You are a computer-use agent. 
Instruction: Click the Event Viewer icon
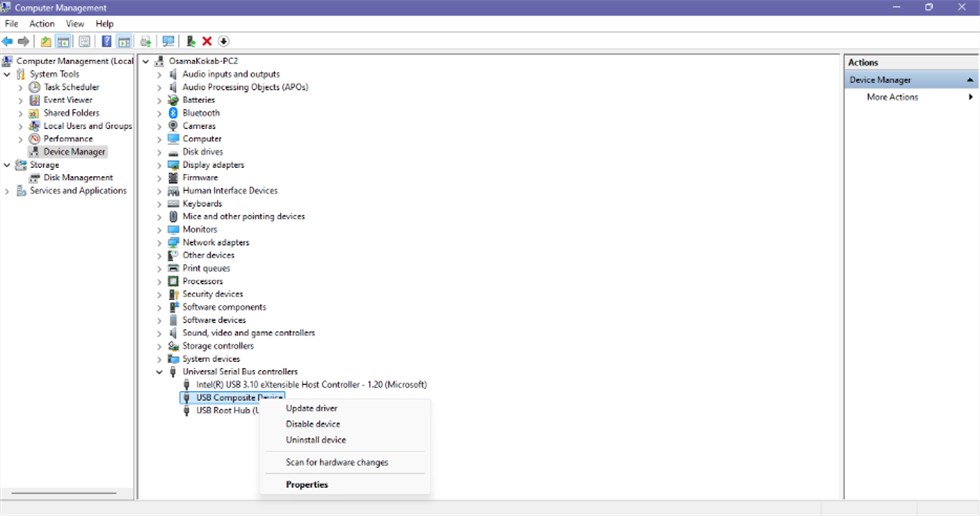[x=35, y=100]
